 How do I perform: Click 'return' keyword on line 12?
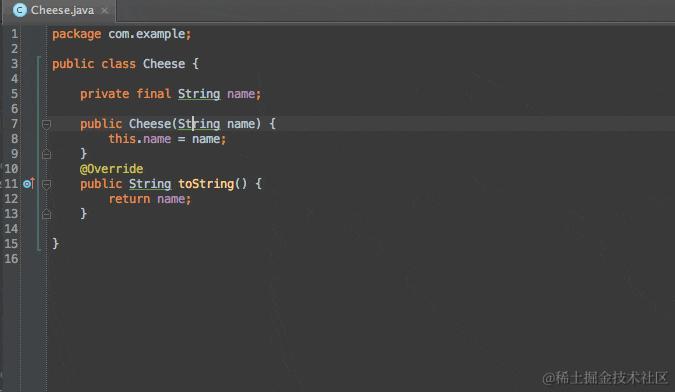(129, 199)
